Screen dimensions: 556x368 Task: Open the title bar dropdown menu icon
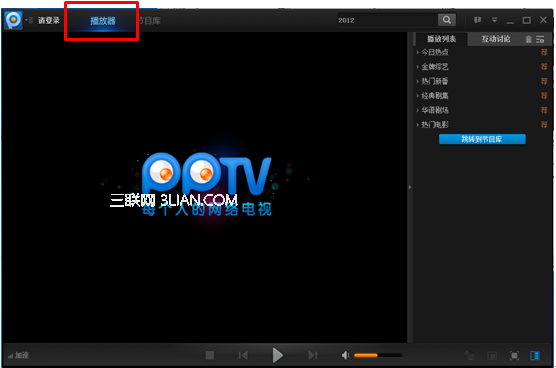tap(494, 20)
